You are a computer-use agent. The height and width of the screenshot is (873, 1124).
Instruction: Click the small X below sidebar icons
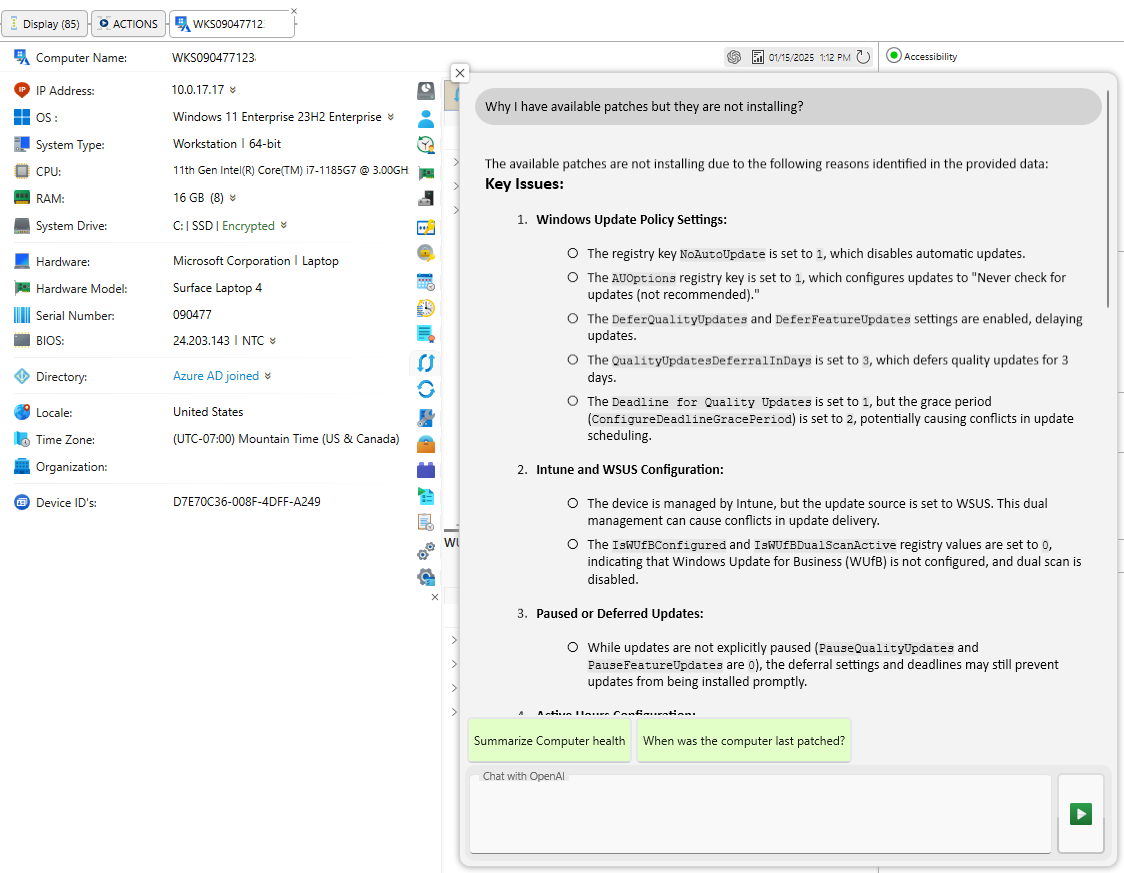click(434, 597)
